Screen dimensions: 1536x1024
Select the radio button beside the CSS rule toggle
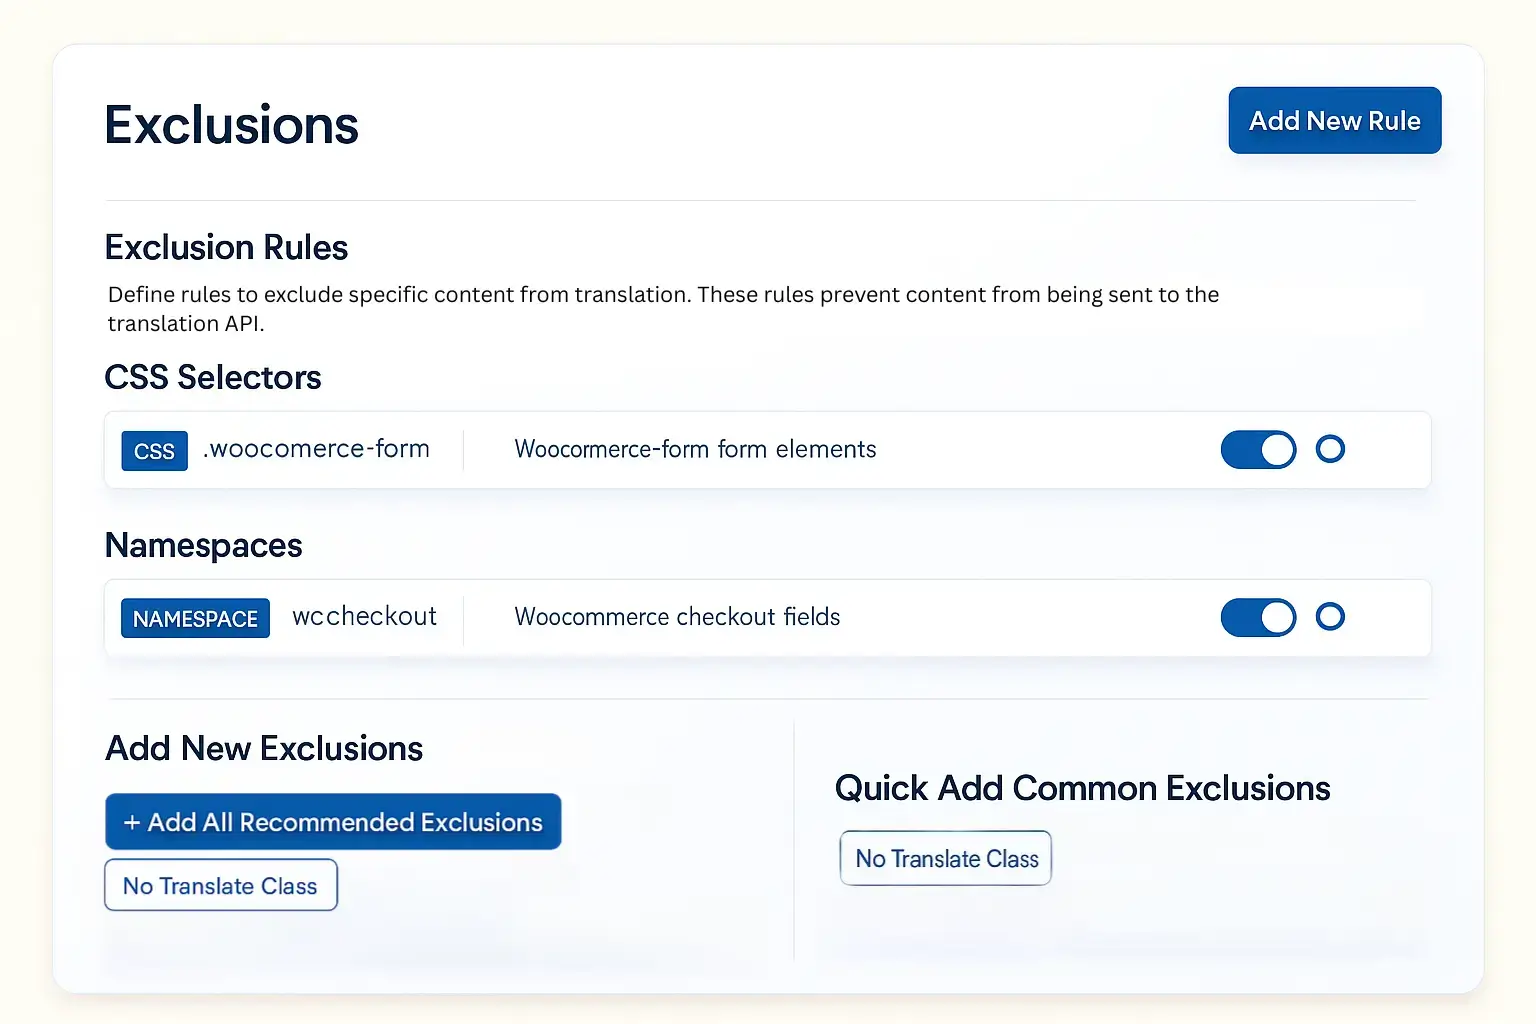point(1331,450)
